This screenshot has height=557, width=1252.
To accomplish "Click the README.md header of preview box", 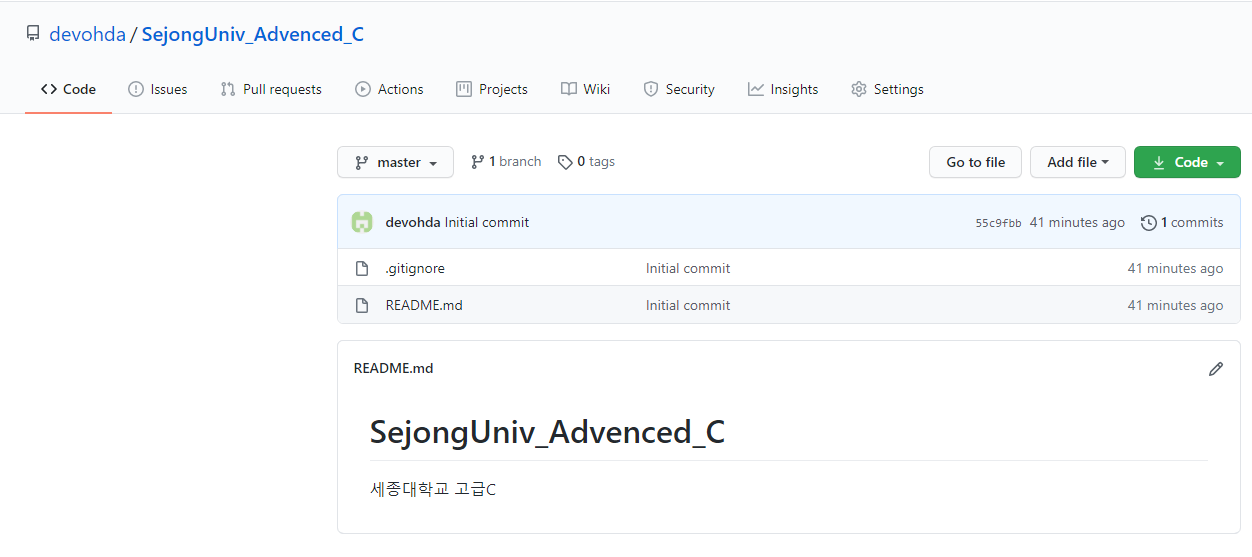I will click(393, 368).
